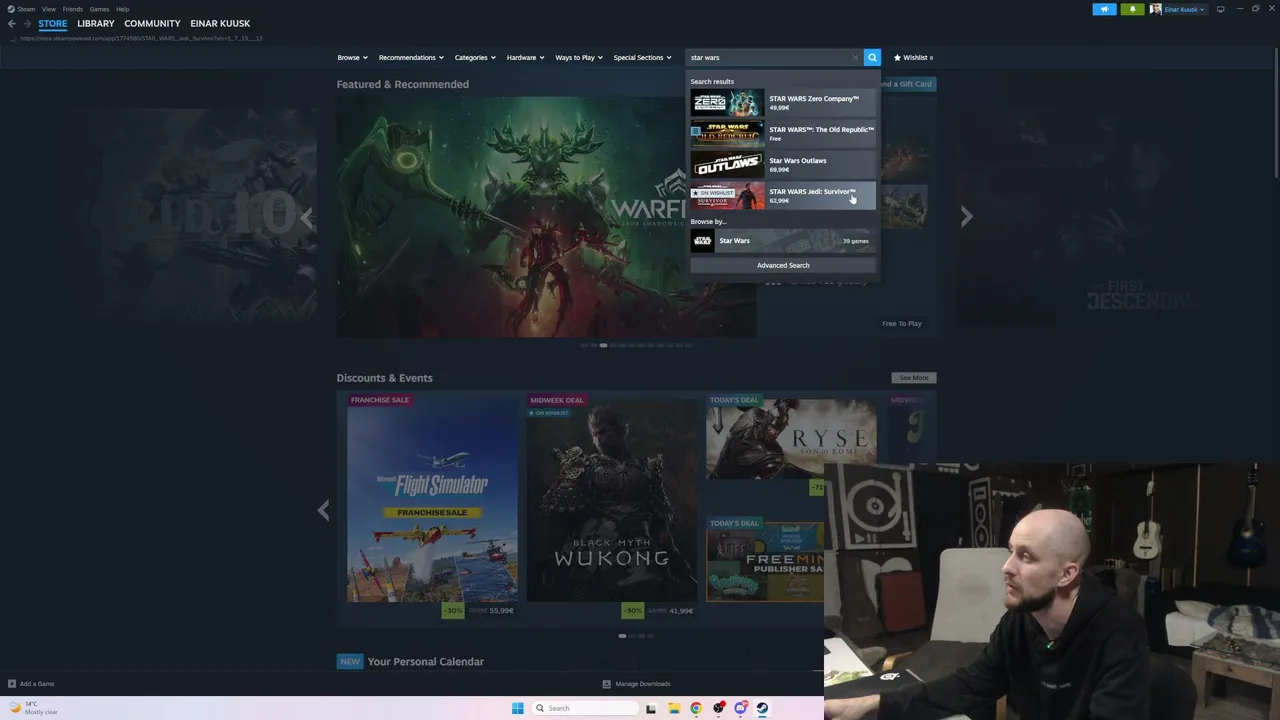The height and width of the screenshot is (720, 1280).
Task: Open the Help menu
Action: click(122, 9)
